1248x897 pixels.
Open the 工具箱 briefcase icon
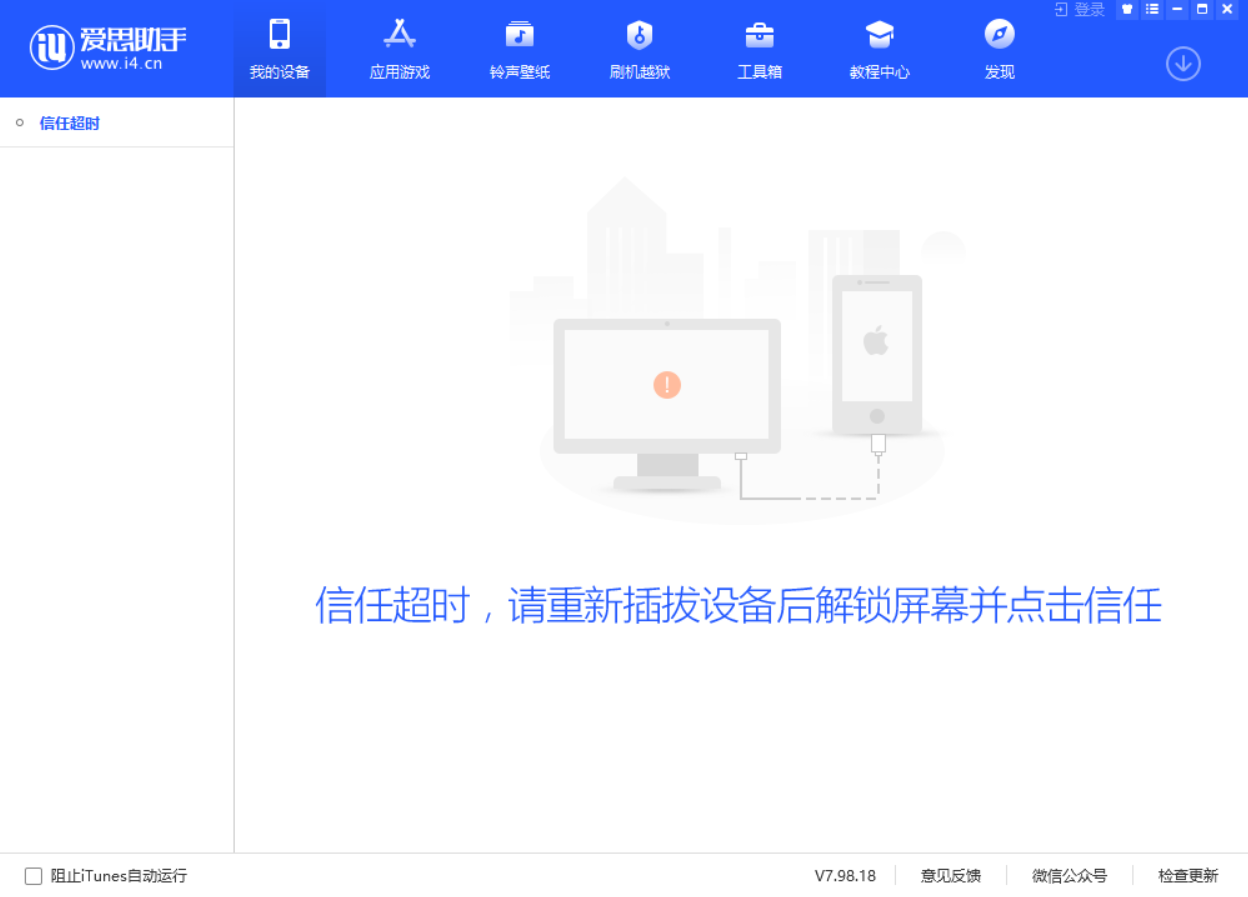[759, 48]
